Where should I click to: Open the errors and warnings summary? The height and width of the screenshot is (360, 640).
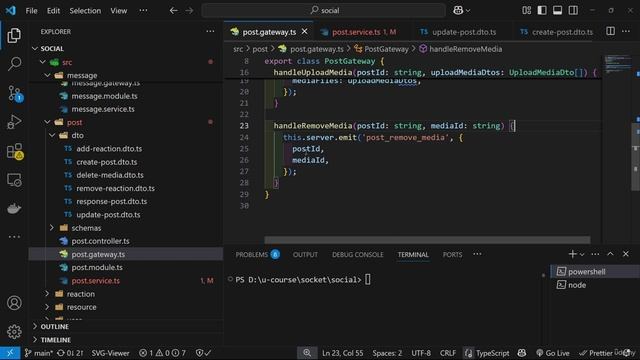[x=162, y=353]
